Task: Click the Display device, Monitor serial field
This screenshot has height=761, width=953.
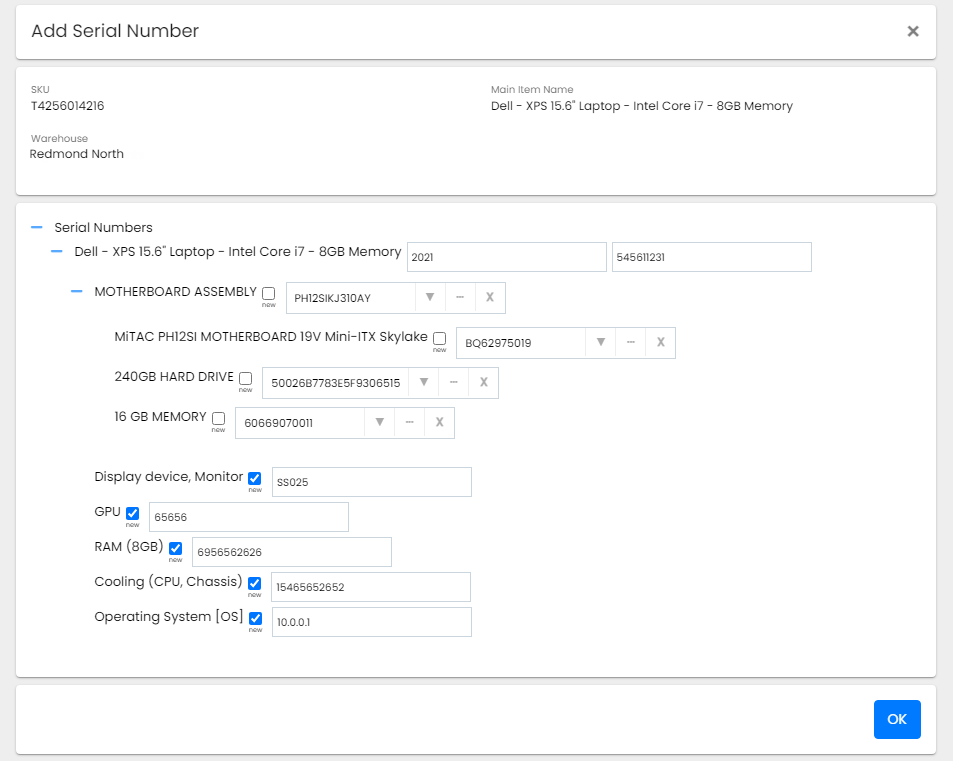Action: point(370,482)
